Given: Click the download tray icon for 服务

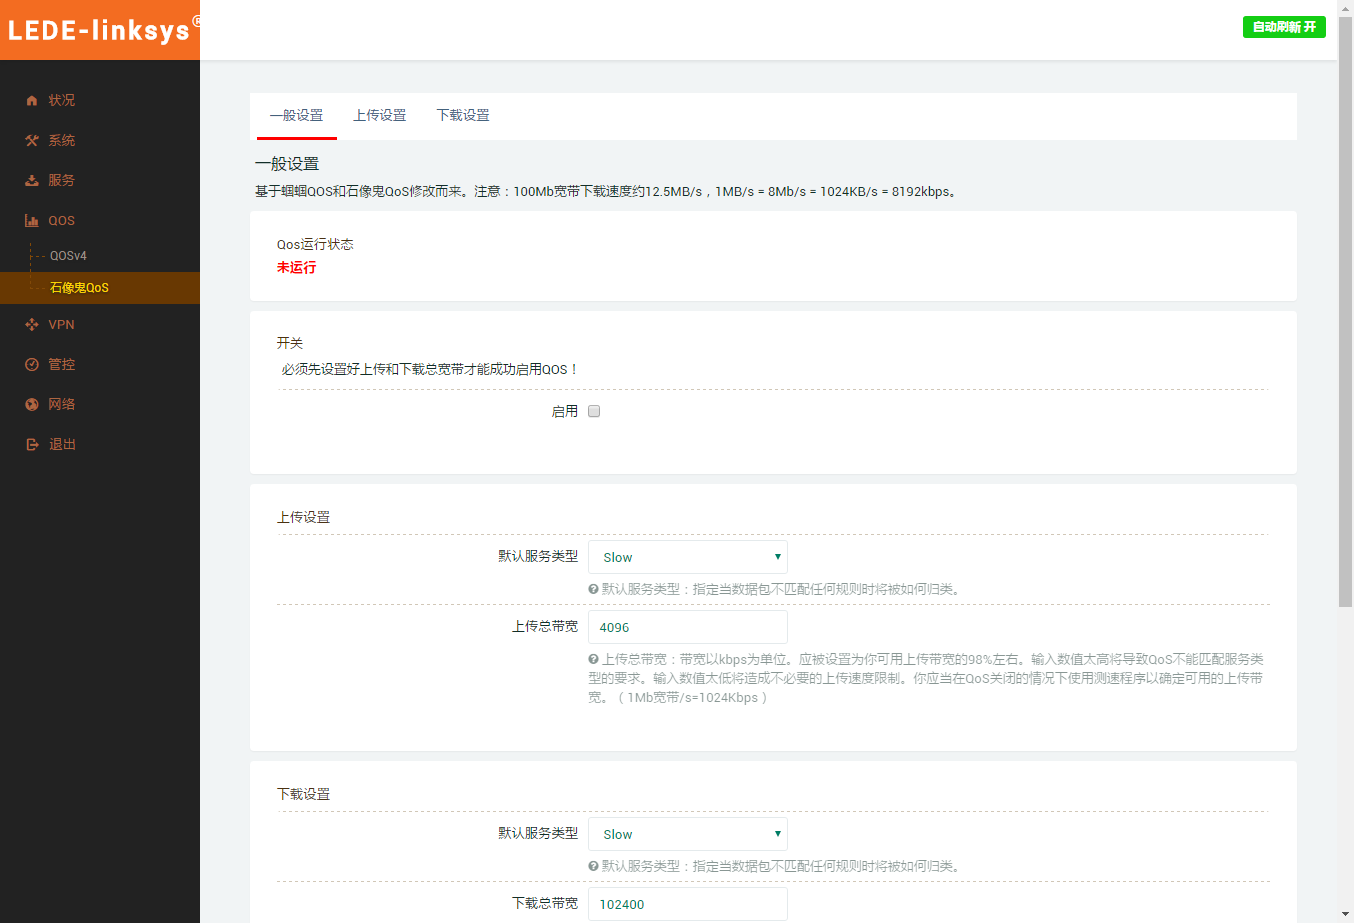Looking at the screenshot, I should point(32,180).
